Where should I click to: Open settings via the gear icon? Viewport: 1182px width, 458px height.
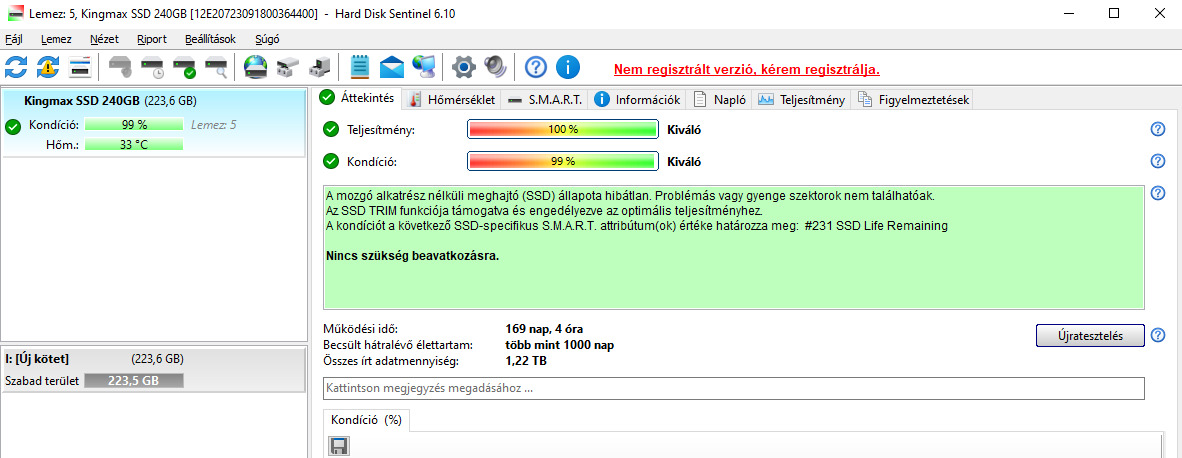(x=464, y=67)
